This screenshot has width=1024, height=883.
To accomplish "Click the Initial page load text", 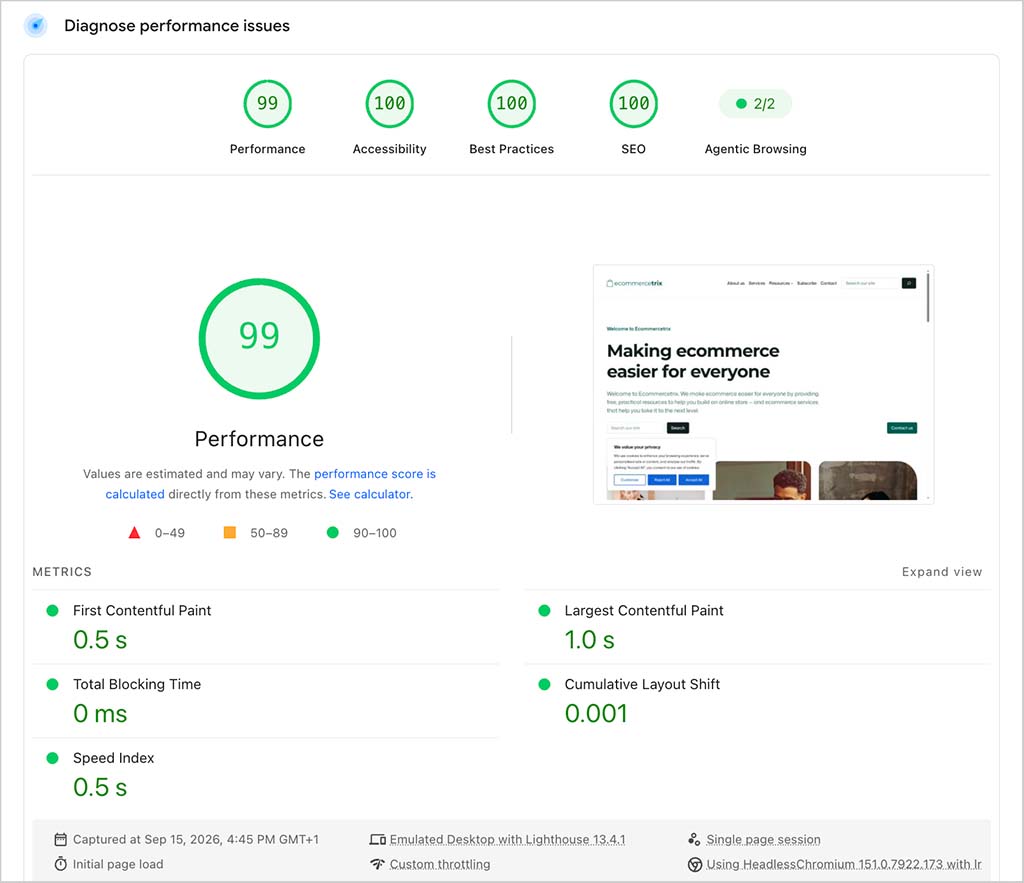I will (x=118, y=864).
